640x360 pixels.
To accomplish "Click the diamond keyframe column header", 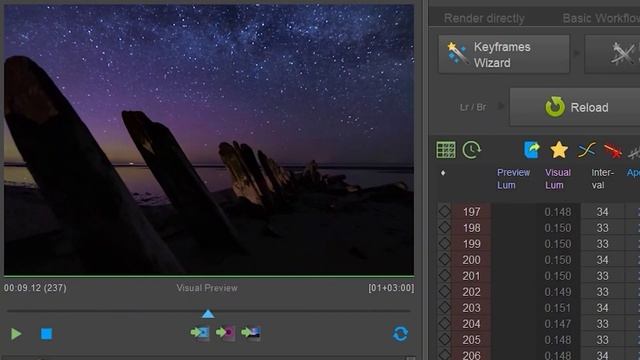I will pyautogui.click(x=443, y=173).
